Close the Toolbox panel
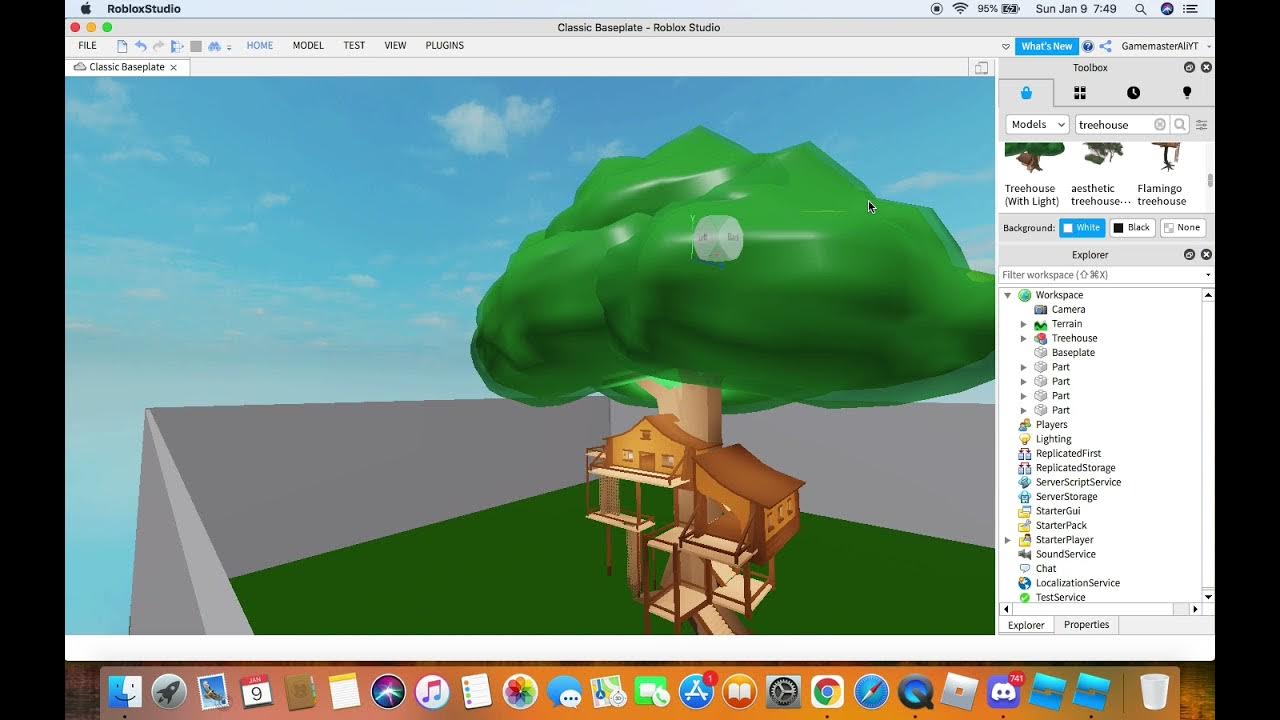The height and width of the screenshot is (720, 1280). coord(1206,68)
